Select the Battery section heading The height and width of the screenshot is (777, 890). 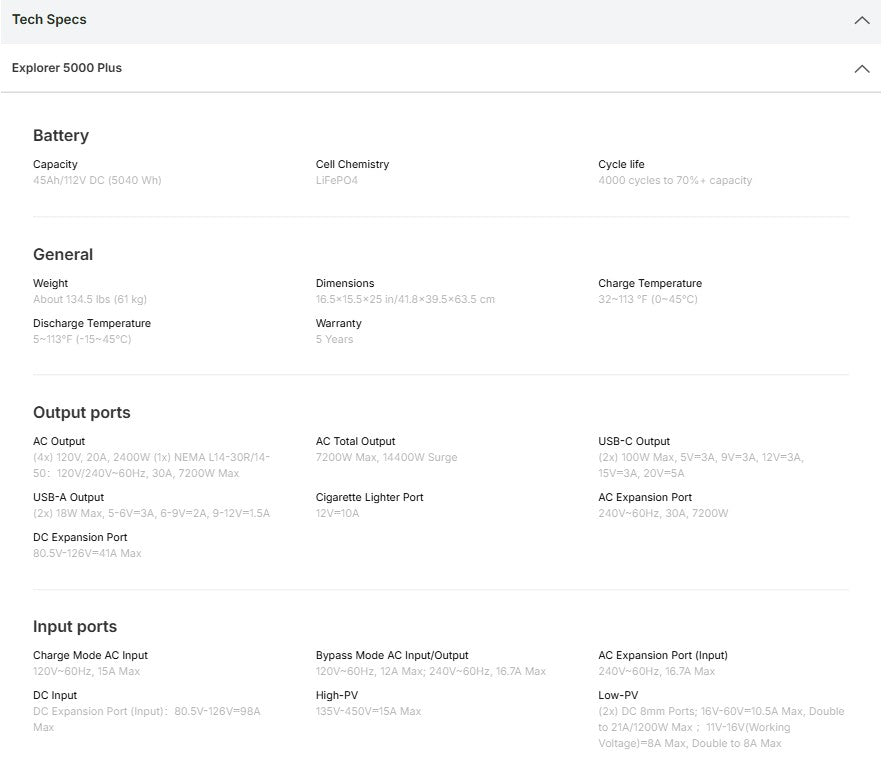point(61,136)
